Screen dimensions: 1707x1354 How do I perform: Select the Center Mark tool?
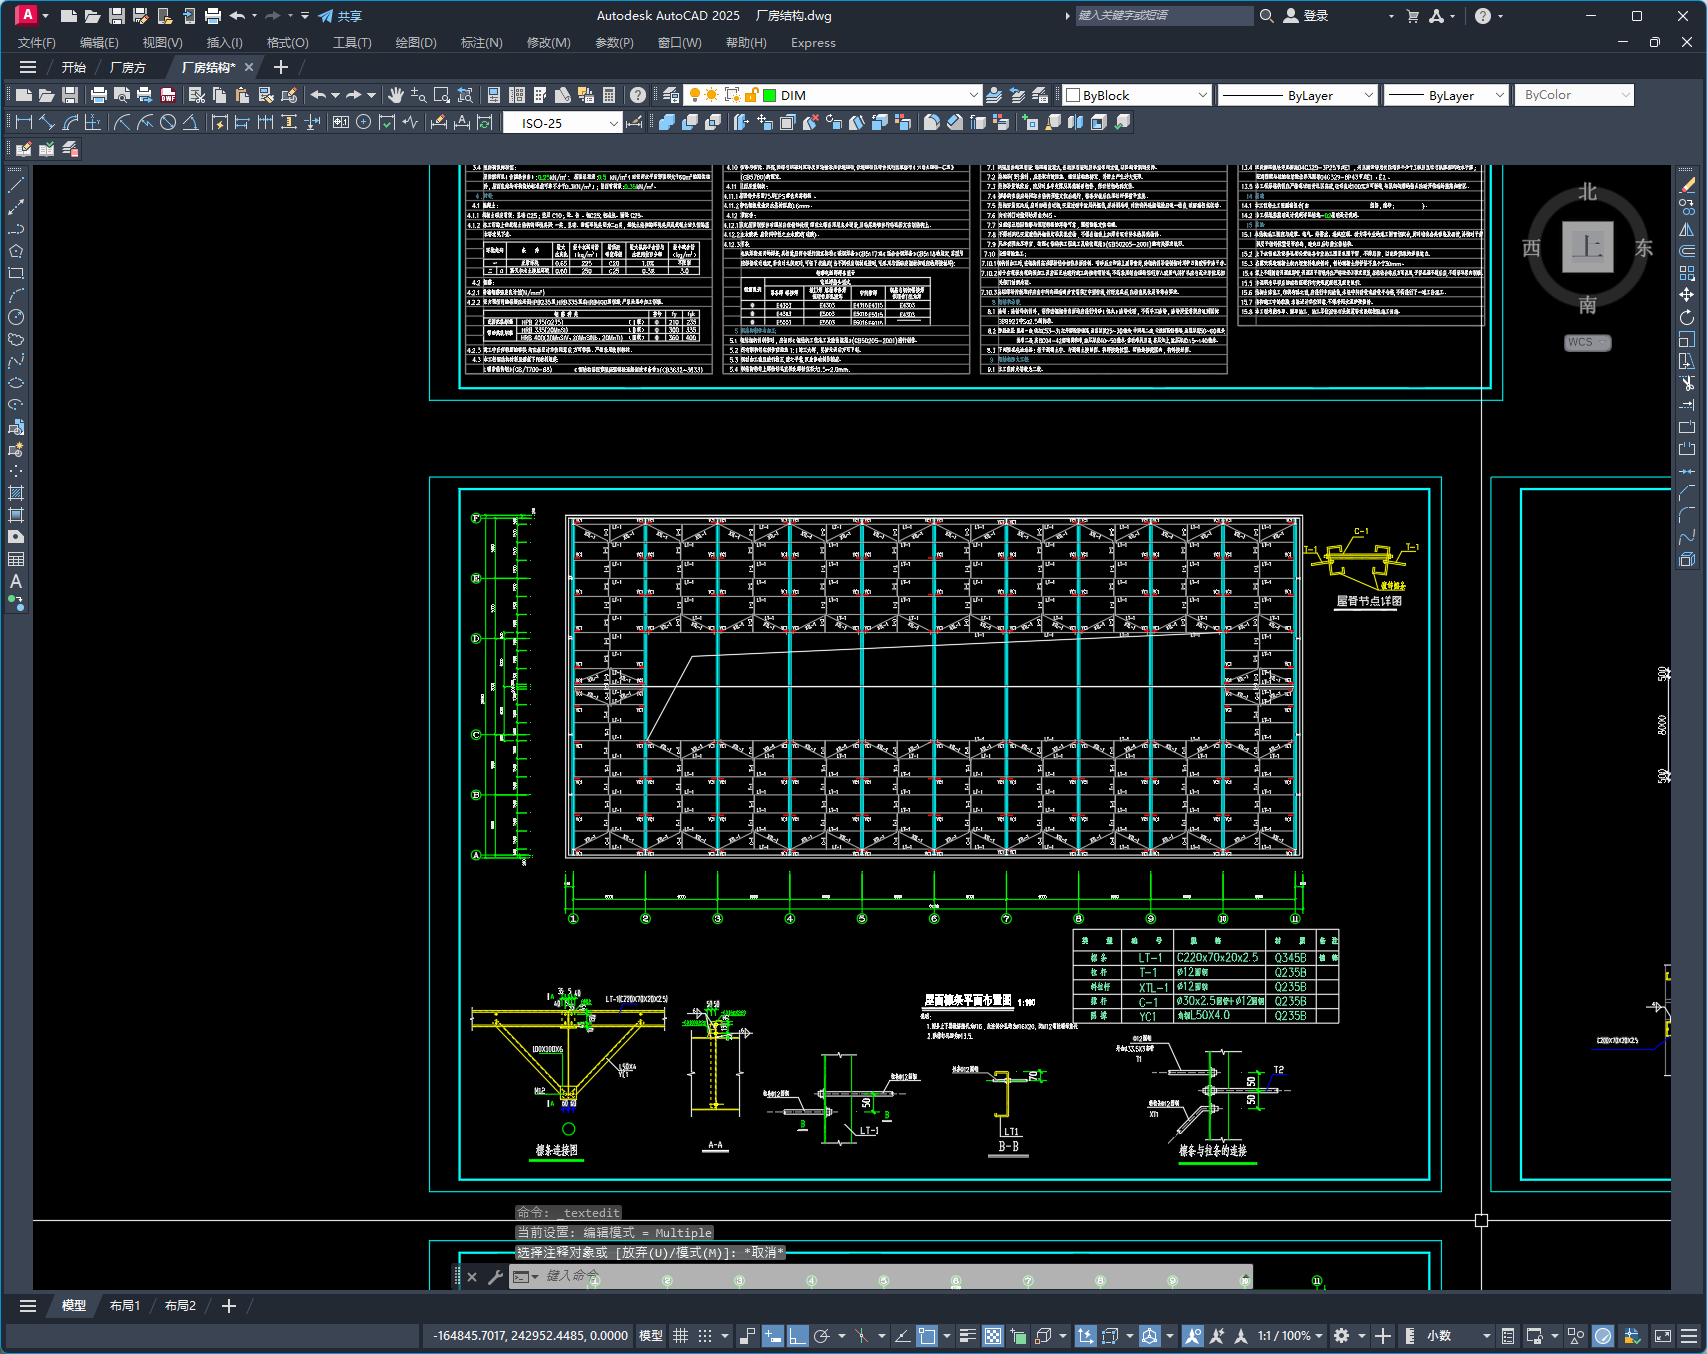click(364, 122)
